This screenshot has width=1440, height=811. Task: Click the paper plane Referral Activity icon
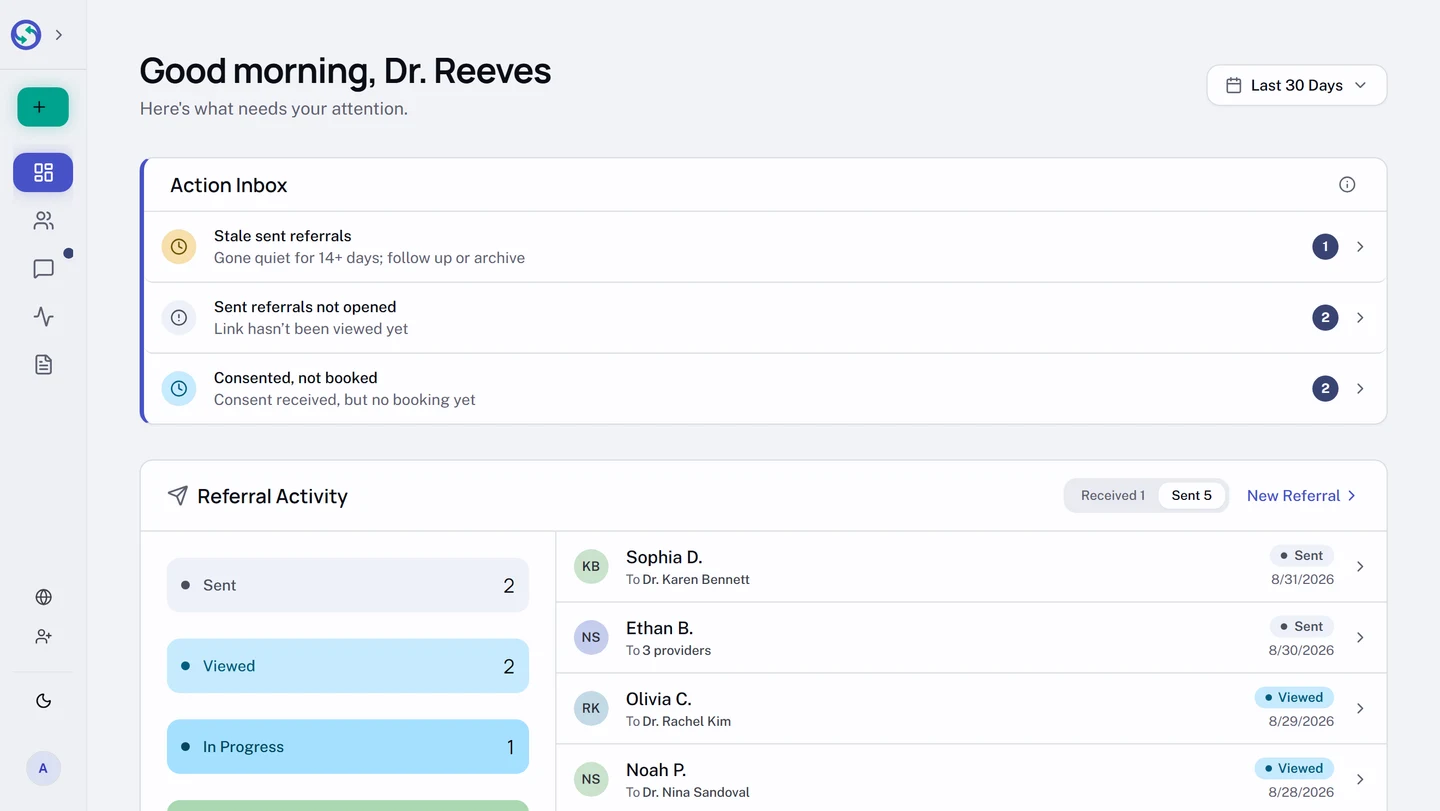[178, 495]
